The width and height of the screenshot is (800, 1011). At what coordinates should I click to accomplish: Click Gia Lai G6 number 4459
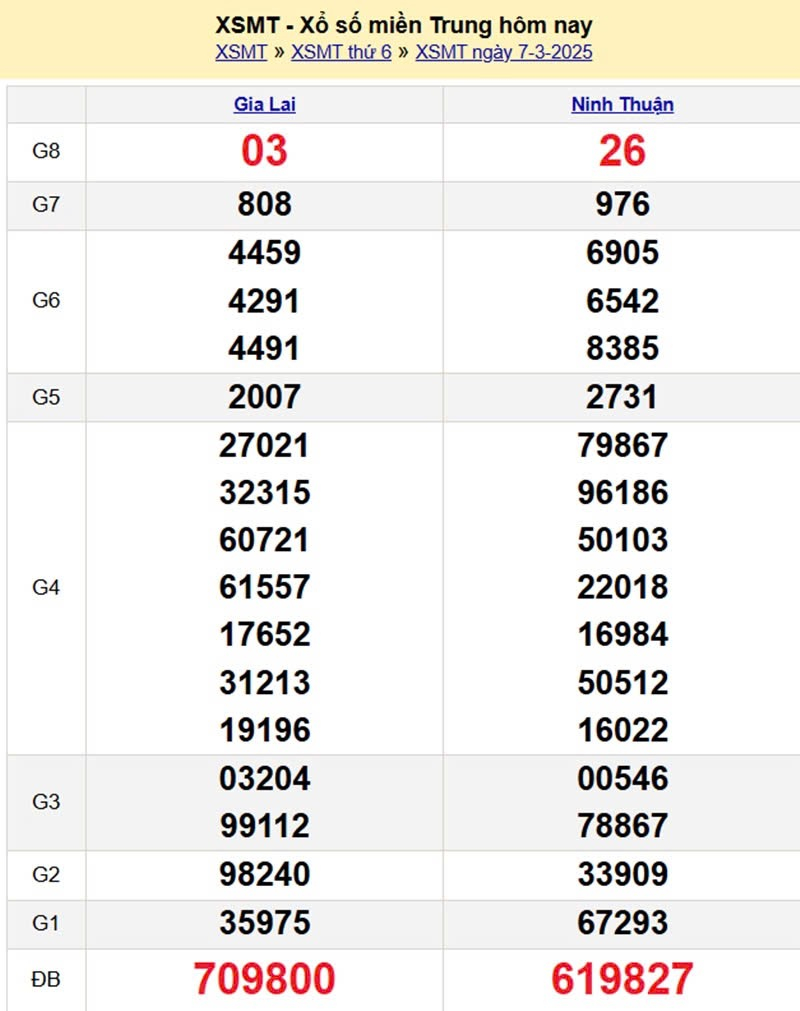point(264,252)
